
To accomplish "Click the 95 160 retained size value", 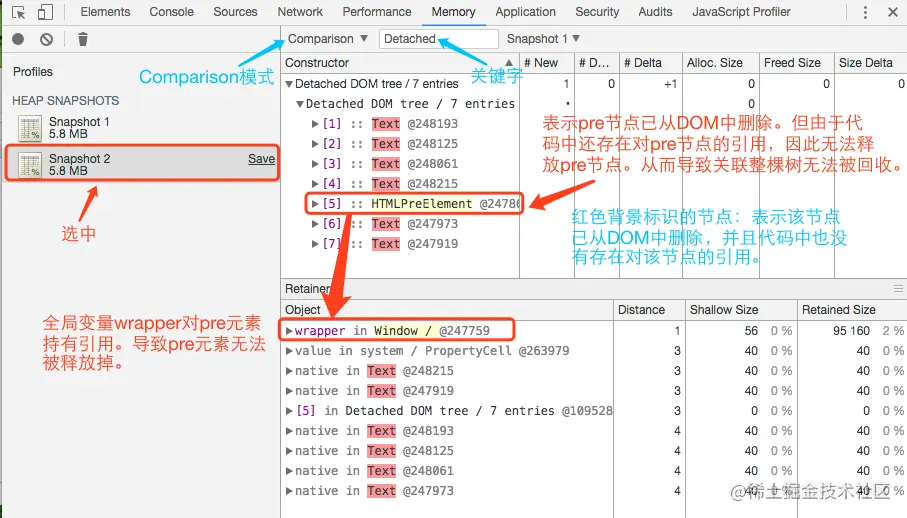I will (x=851, y=331).
